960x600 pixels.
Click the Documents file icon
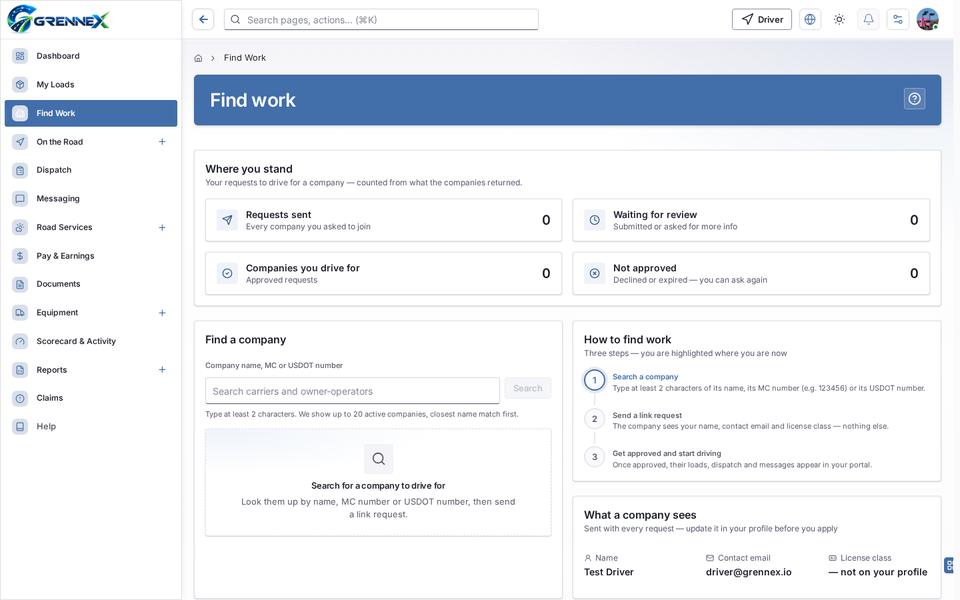click(20, 284)
